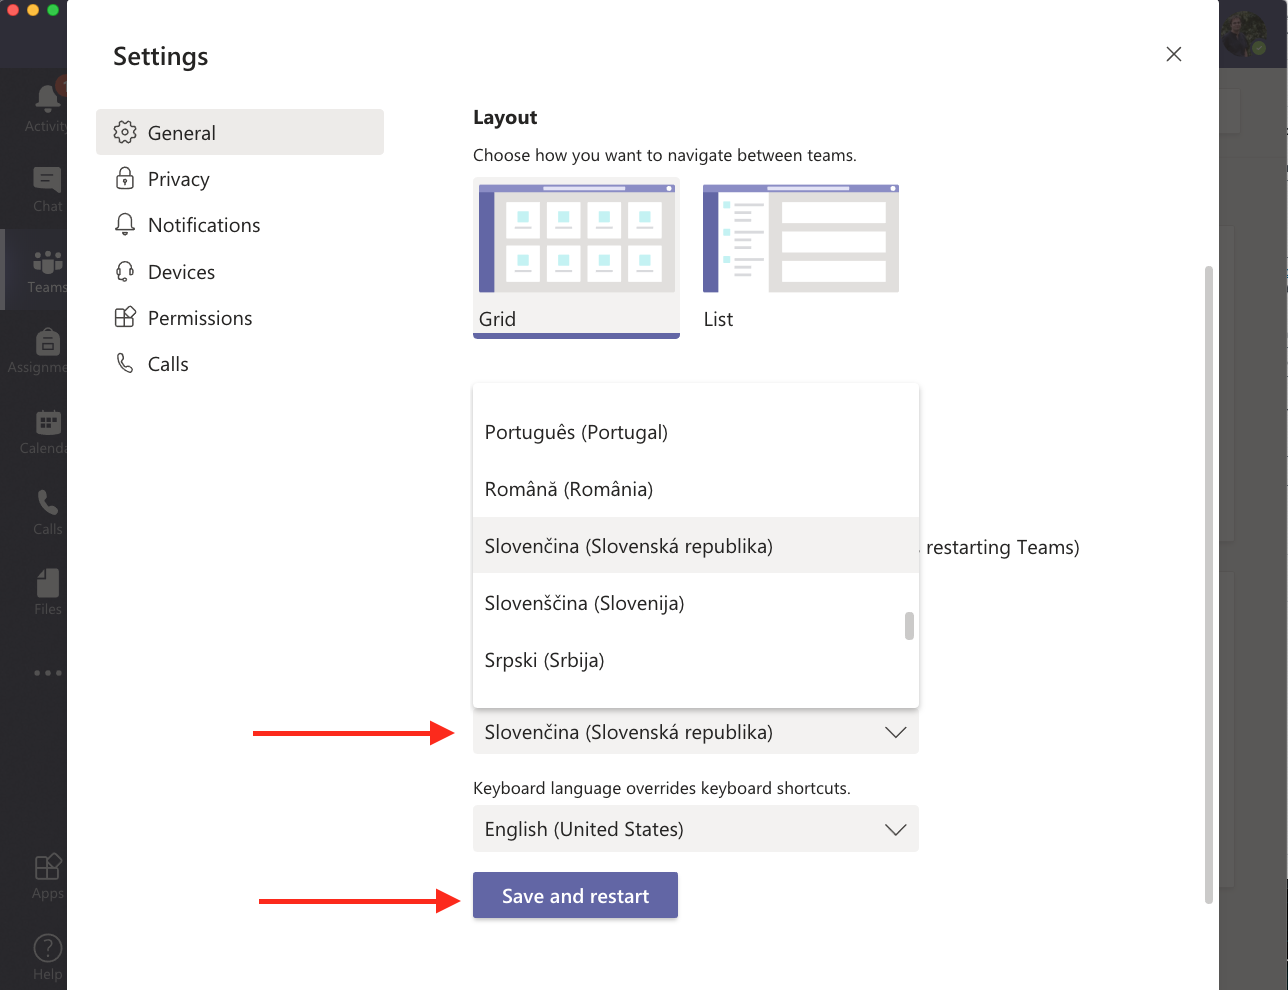
Task: Open the Apps icon in sidebar
Action: click(x=47, y=867)
